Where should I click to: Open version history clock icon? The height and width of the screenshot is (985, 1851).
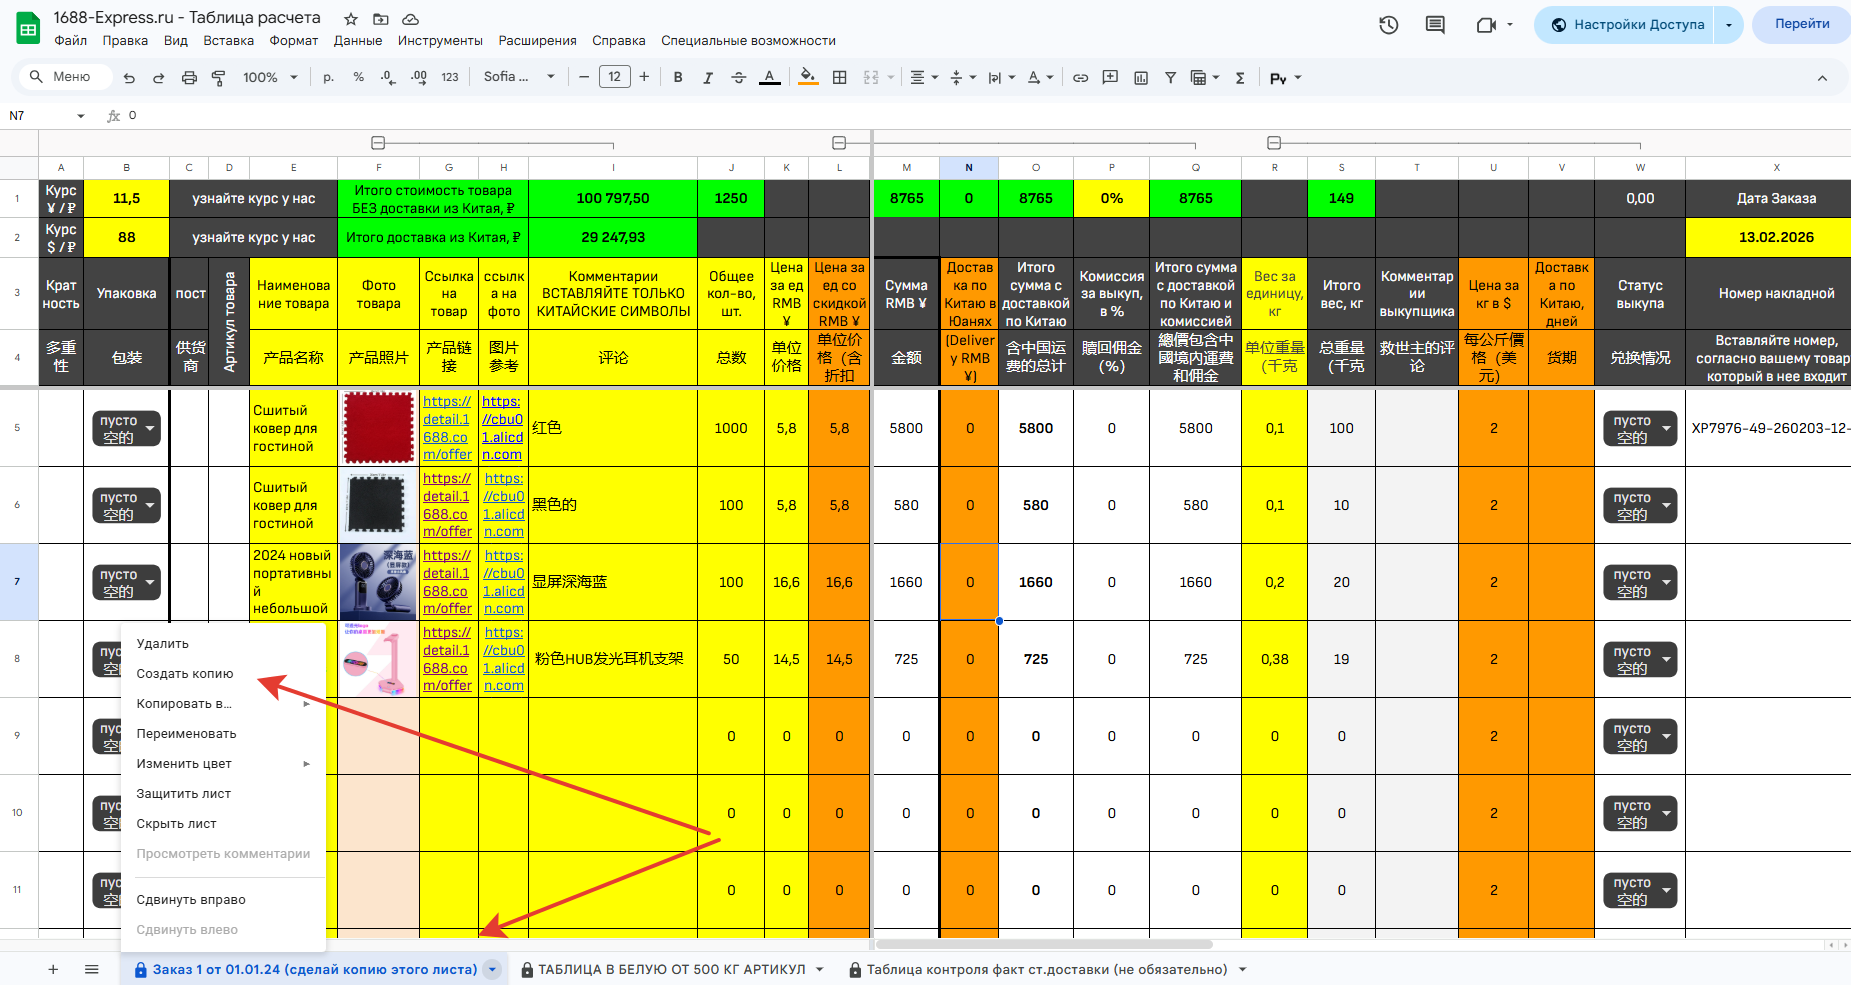click(1388, 25)
